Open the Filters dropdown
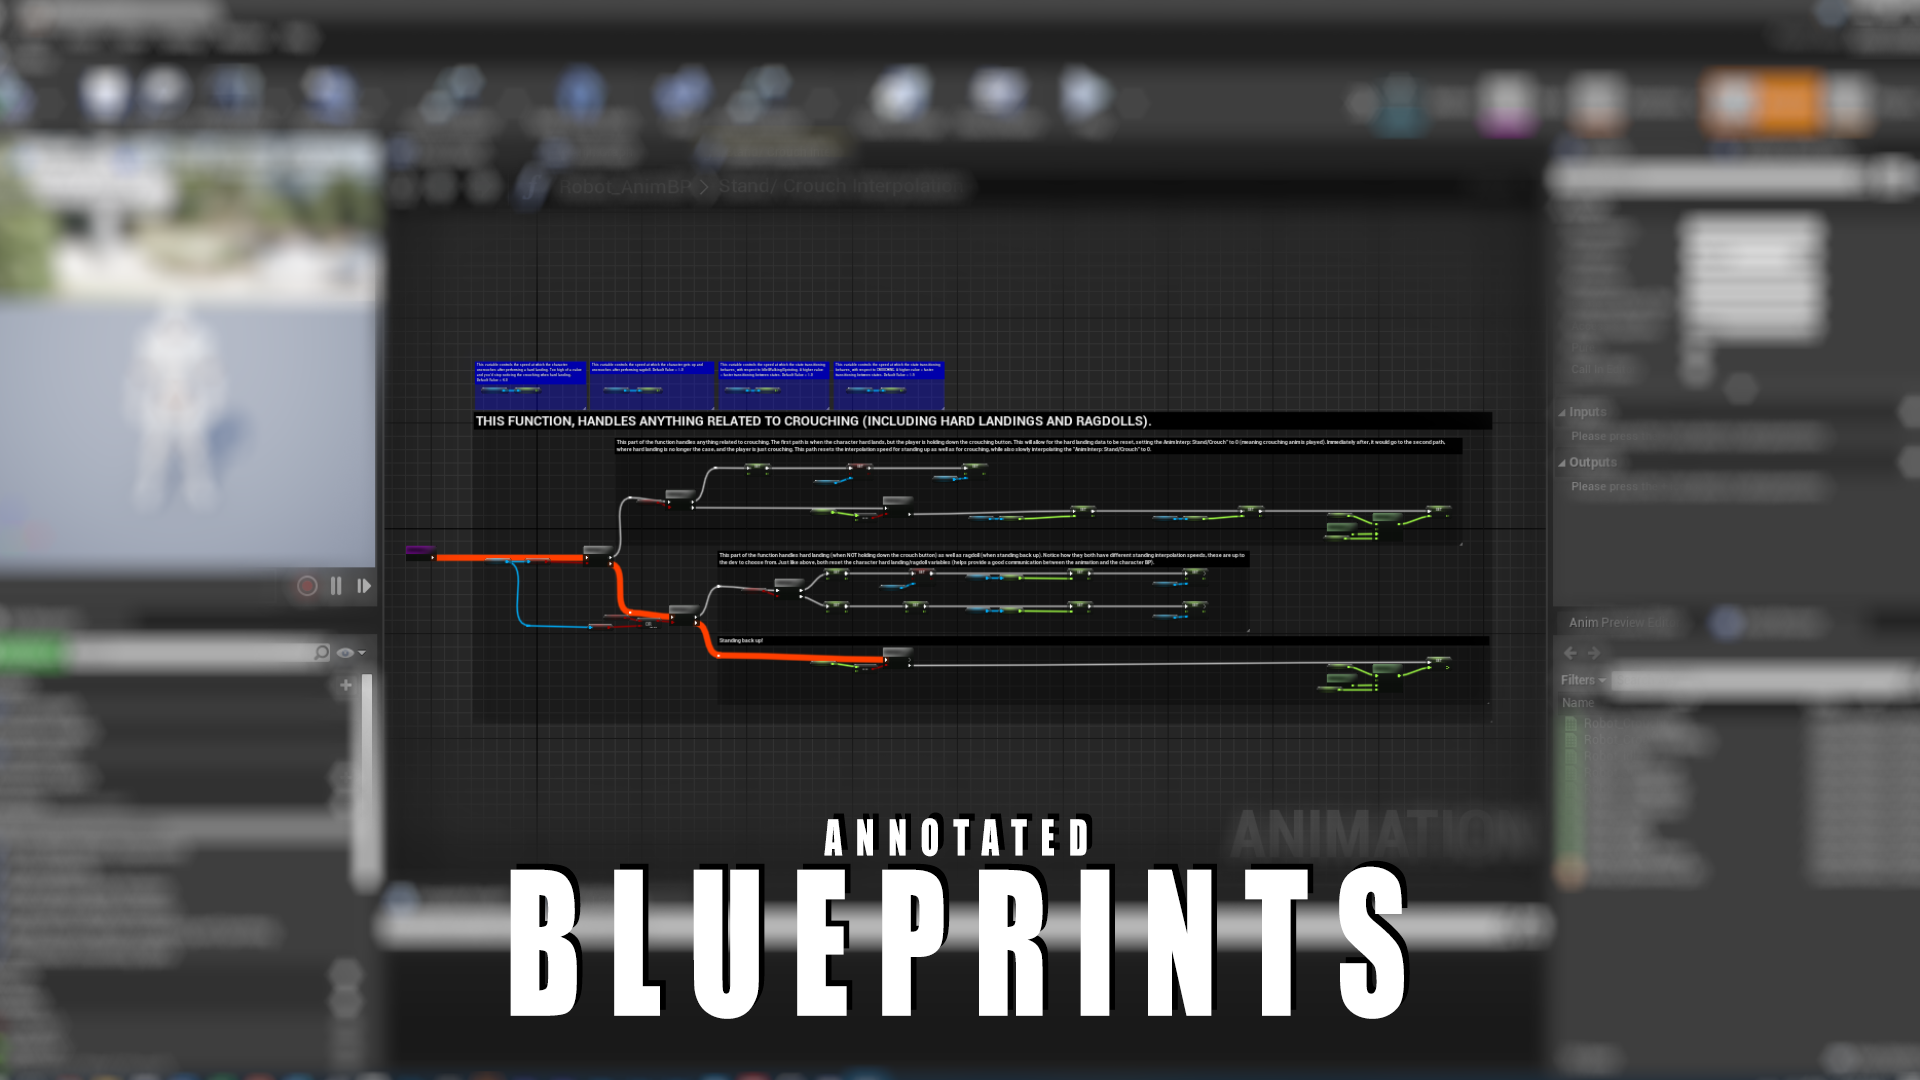This screenshot has height=1080, width=1920. 1582,680
